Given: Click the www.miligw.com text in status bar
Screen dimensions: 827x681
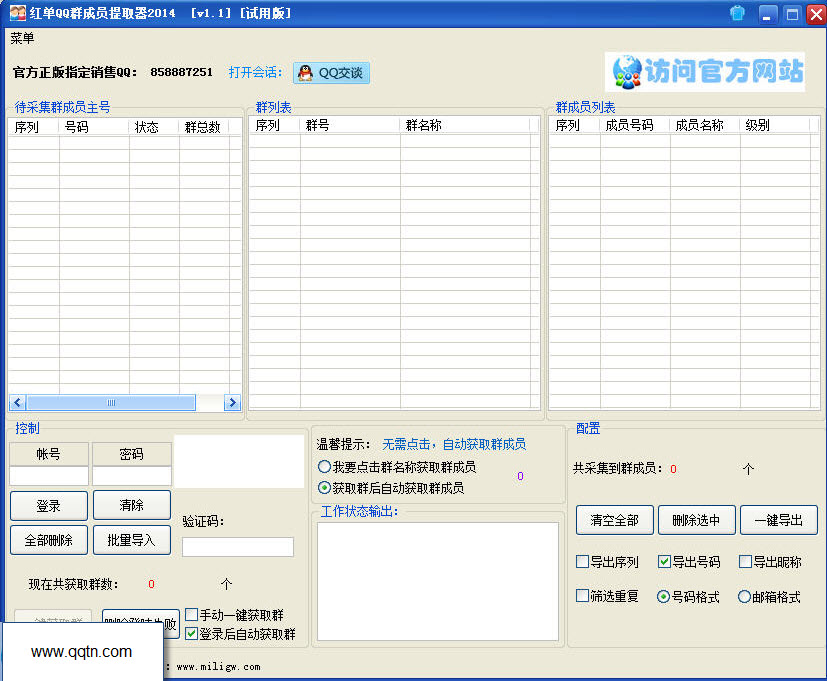Looking at the screenshot, I should coord(218,667).
